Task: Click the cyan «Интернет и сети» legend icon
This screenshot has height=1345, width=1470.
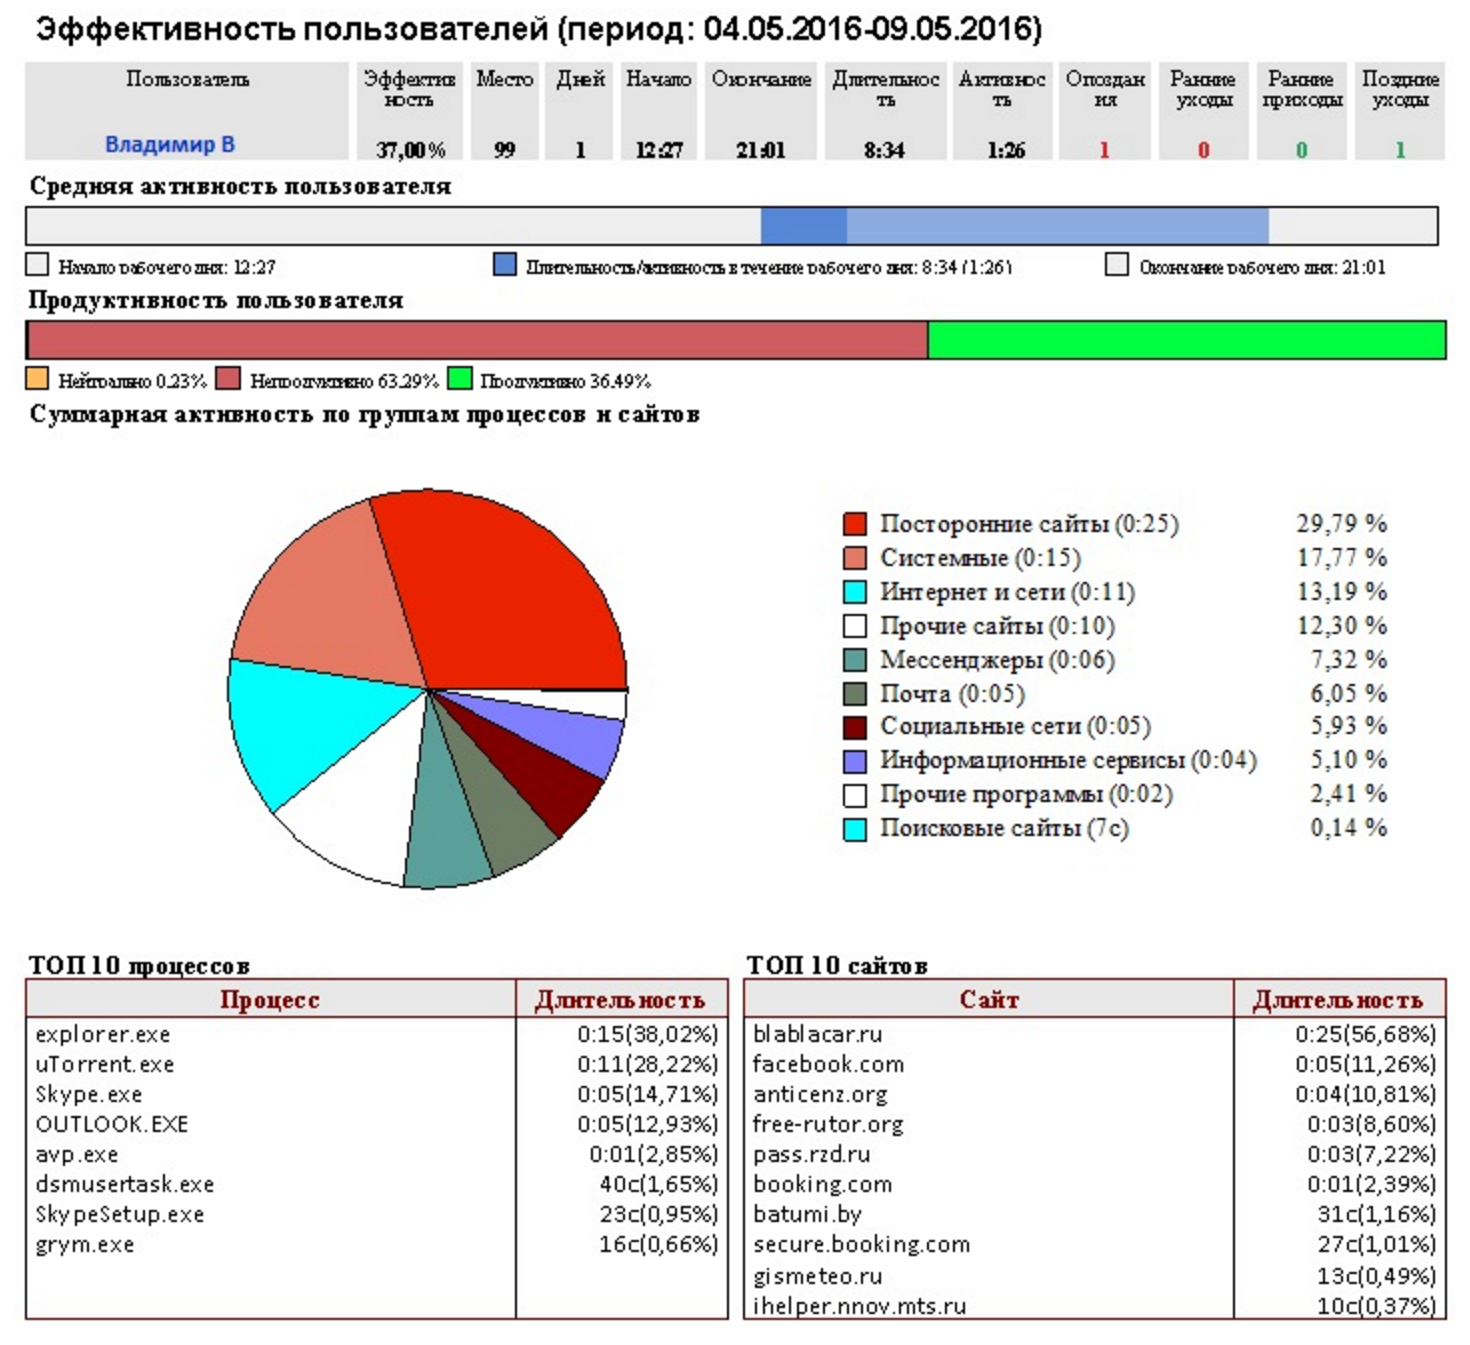Action: pos(855,590)
